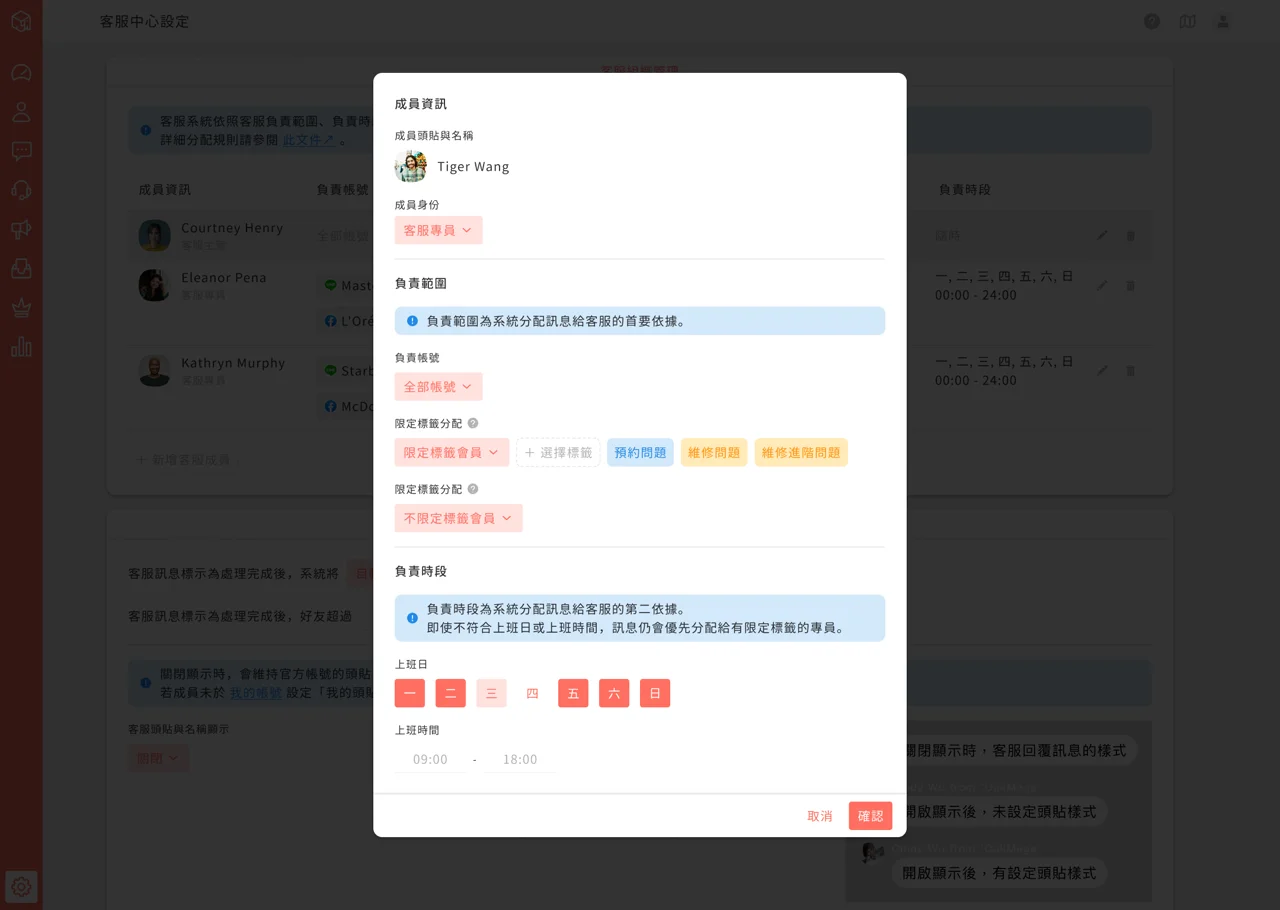Click the cube logo in the sidebar

point(21,21)
